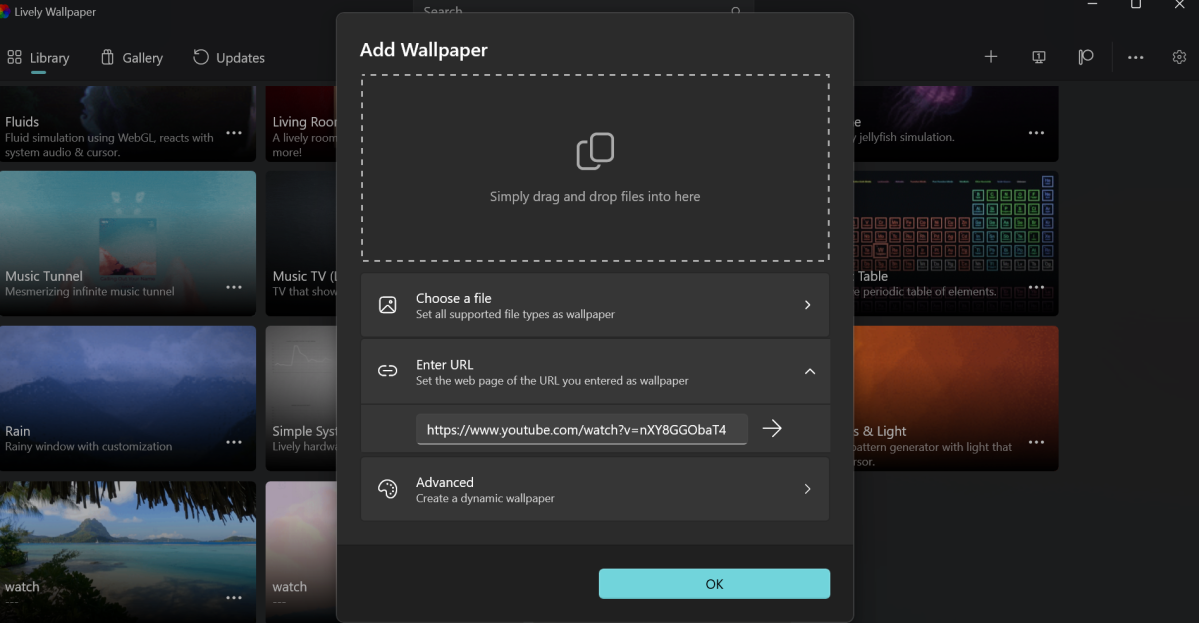Choose the Rain wallpaper thumbnail

point(128,398)
